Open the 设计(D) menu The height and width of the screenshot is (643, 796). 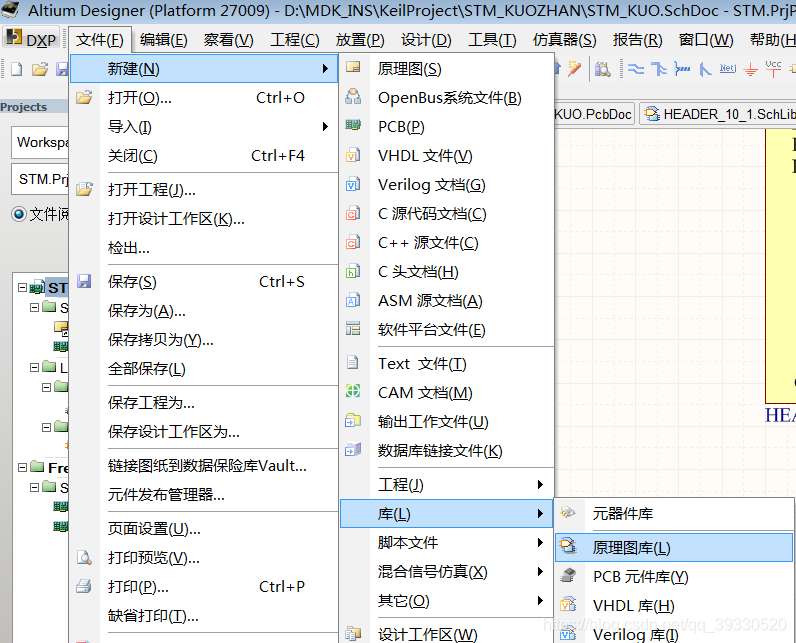(x=426, y=40)
